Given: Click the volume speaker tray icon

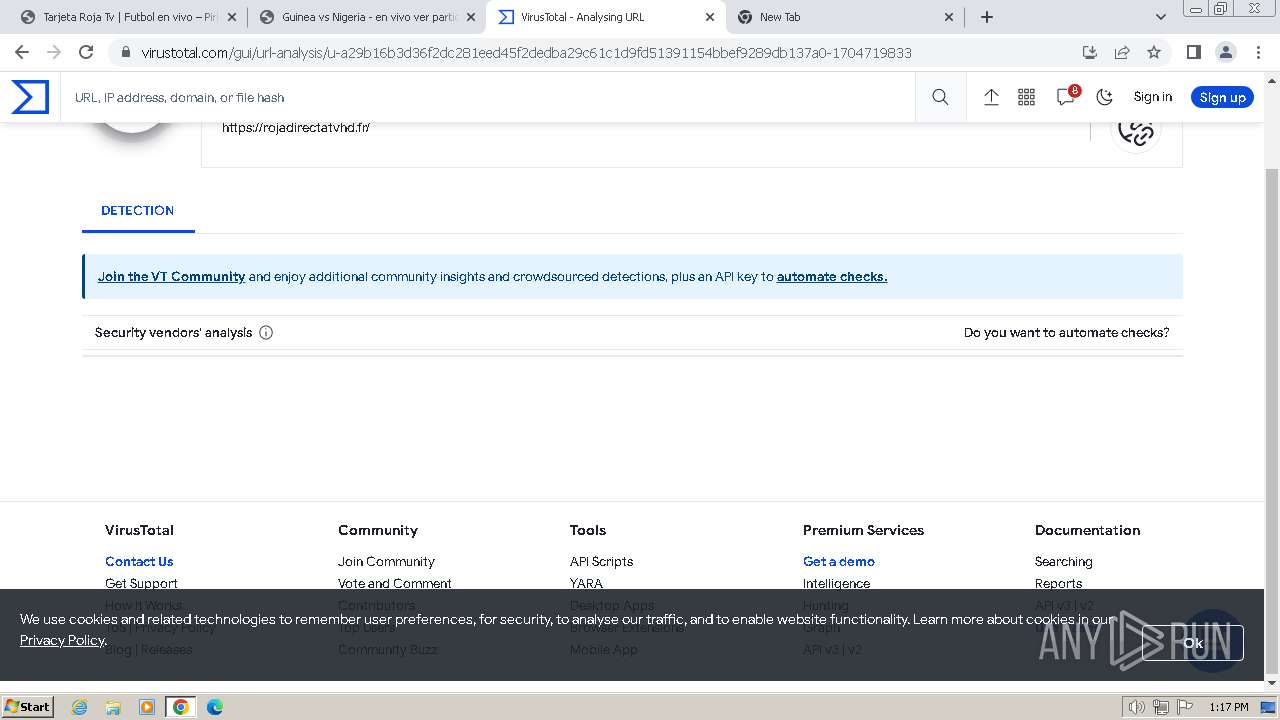Looking at the screenshot, I should tap(1137, 707).
